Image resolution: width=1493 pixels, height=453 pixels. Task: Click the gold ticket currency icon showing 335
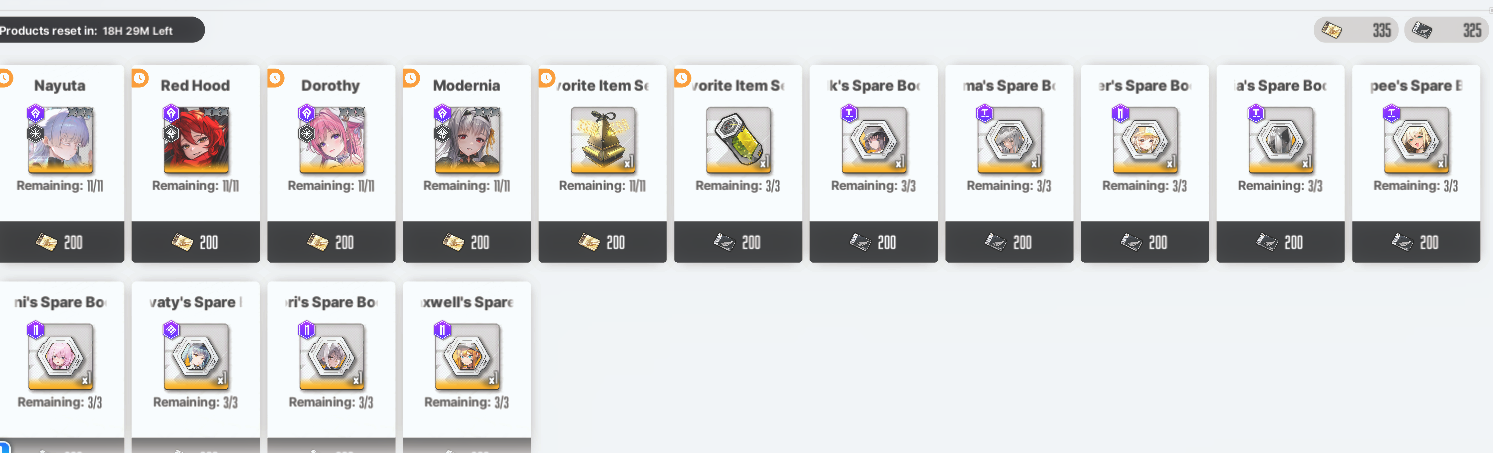(x=1332, y=30)
